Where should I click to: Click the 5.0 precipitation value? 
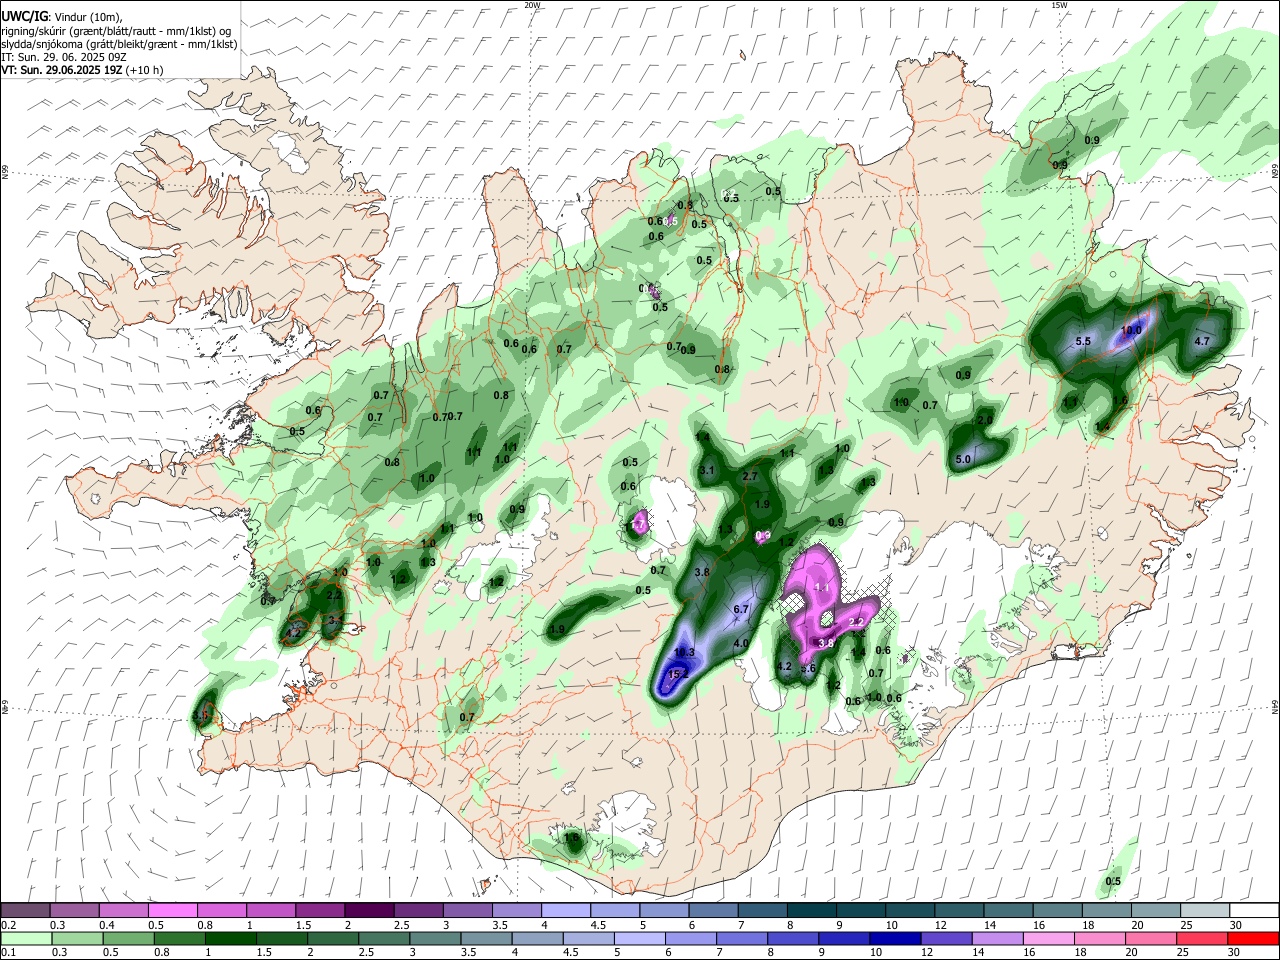click(x=964, y=460)
